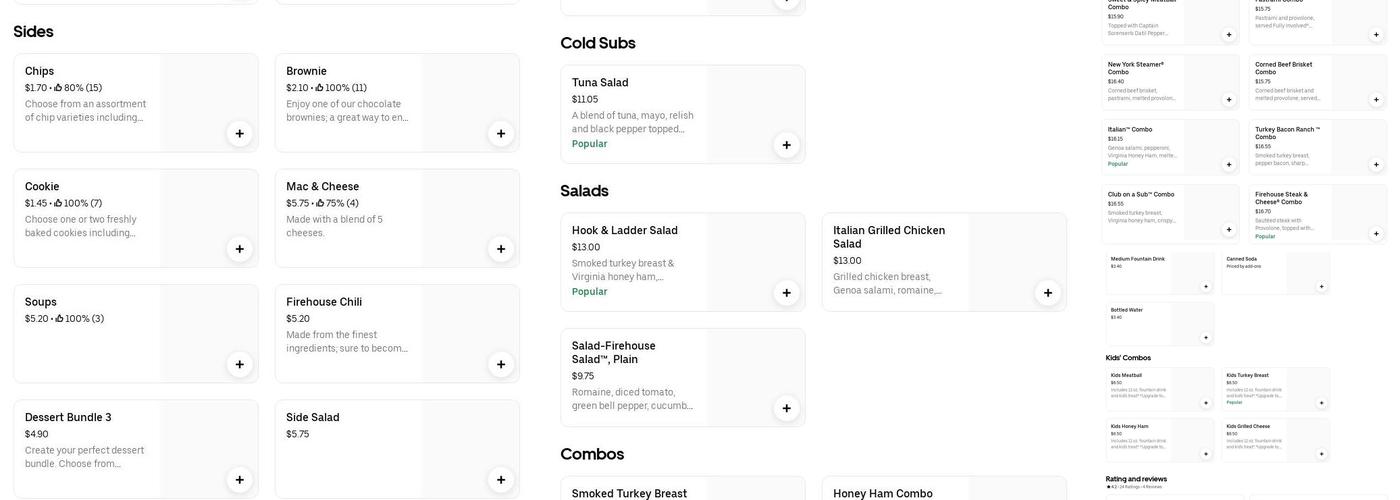Add New York Steamer Combo
This screenshot has height=500, width=1400.
(1229, 100)
